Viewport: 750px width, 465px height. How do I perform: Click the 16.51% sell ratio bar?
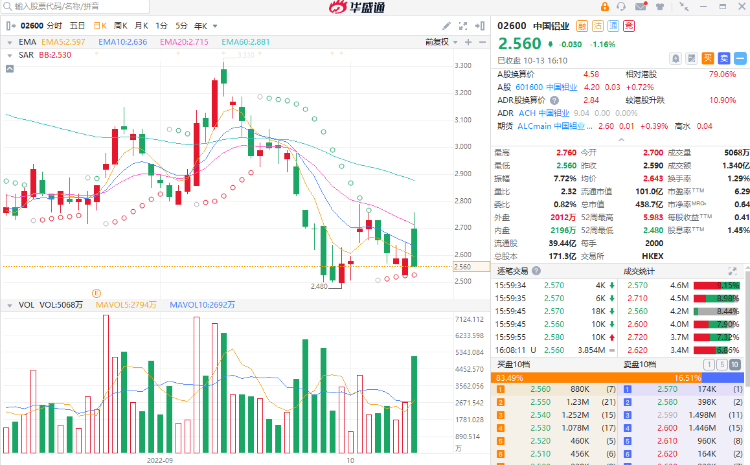[722, 378]
